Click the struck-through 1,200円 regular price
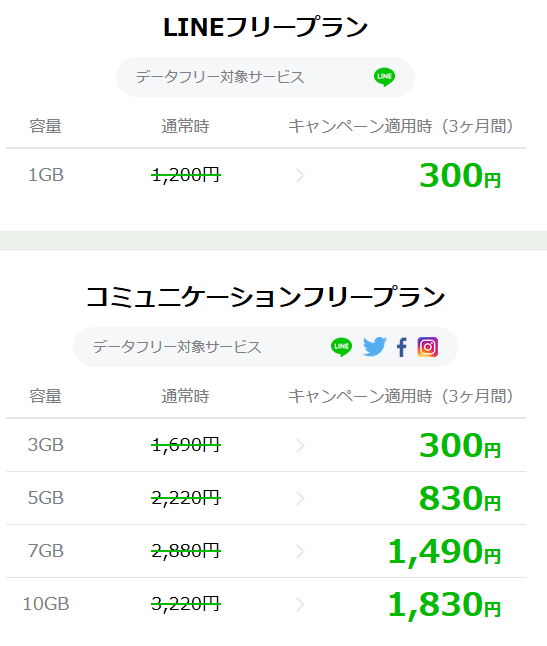547x646 pixels. tap(186, 176)
